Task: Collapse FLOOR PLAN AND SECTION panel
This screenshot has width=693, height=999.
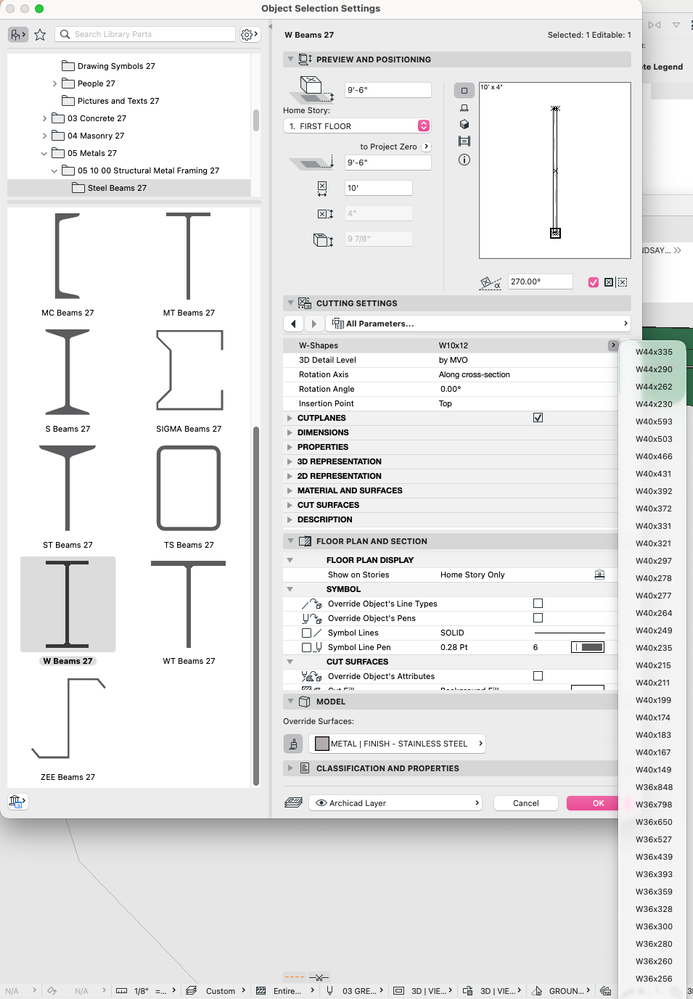Action: tap(290, 541)
